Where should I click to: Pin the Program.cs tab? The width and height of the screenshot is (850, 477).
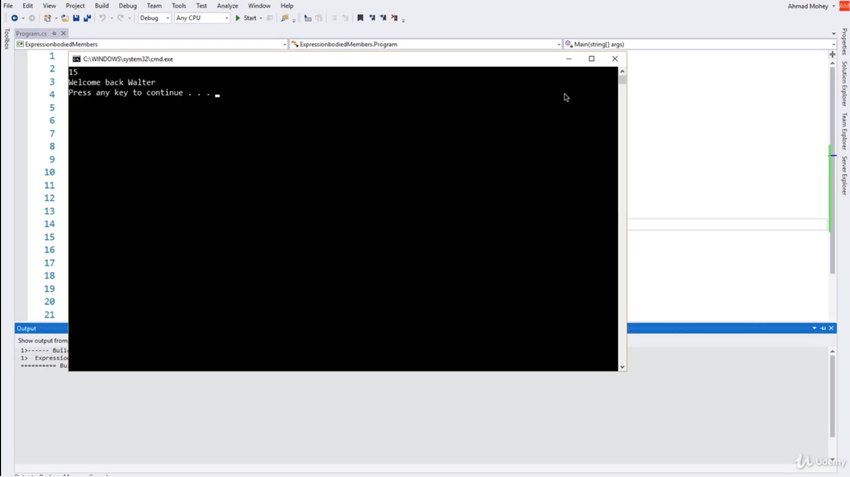pyautogui.click(x=54, y=33)
